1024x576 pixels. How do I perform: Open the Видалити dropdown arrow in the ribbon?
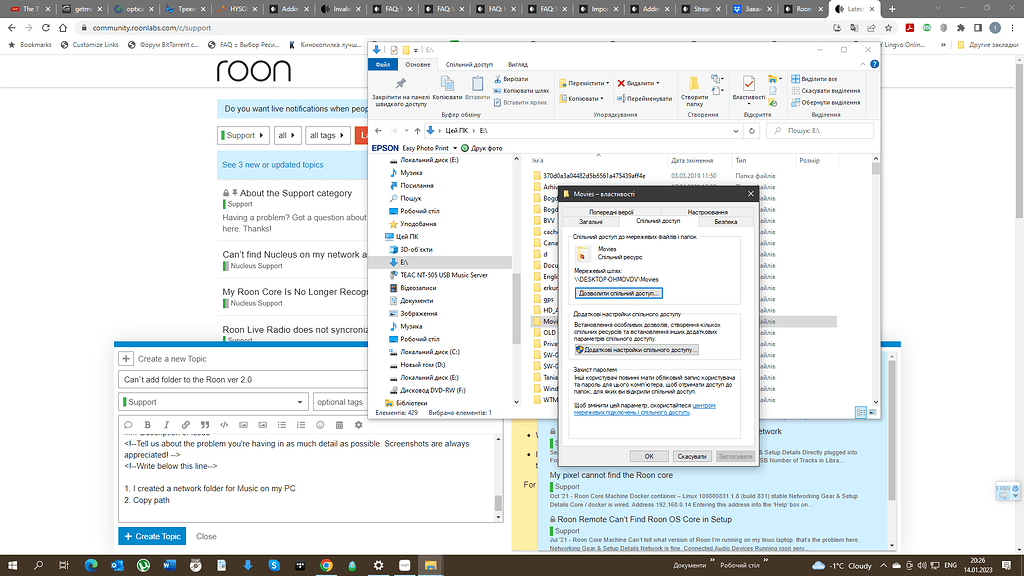[x=658, y=84]
